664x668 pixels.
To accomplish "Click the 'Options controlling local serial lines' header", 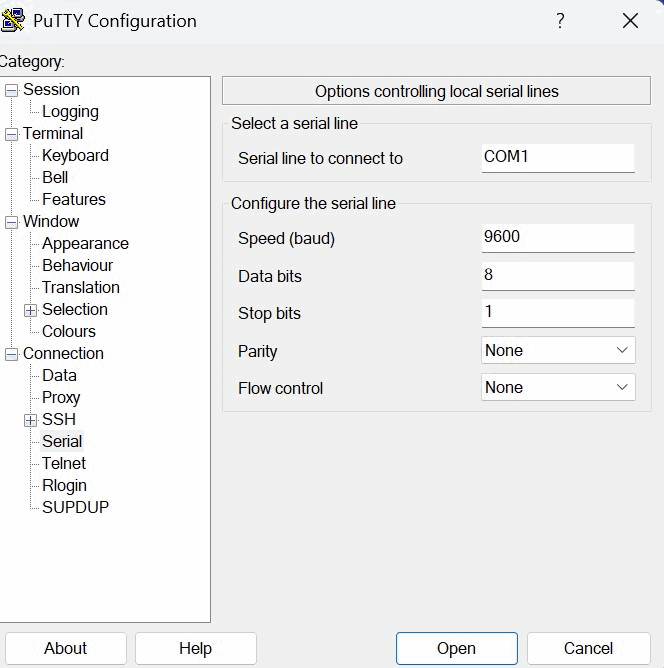I will point(437,91).
